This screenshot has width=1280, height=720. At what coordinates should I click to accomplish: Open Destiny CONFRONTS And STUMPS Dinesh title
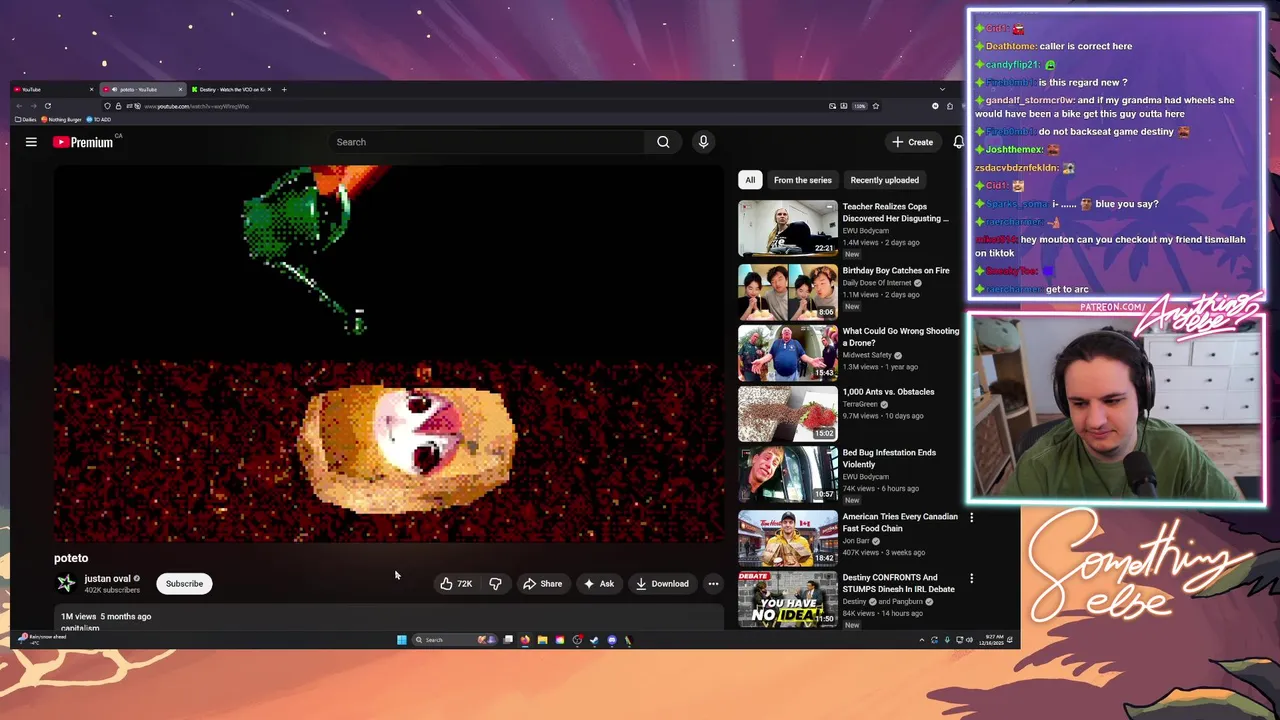(x=898, y=583)
